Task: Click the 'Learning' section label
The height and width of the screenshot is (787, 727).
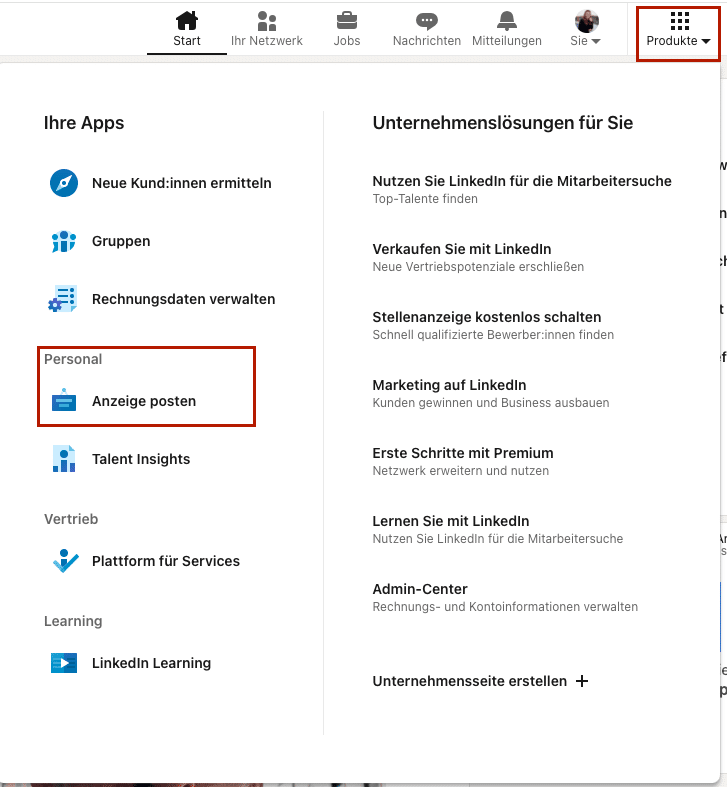Action: 73,621
